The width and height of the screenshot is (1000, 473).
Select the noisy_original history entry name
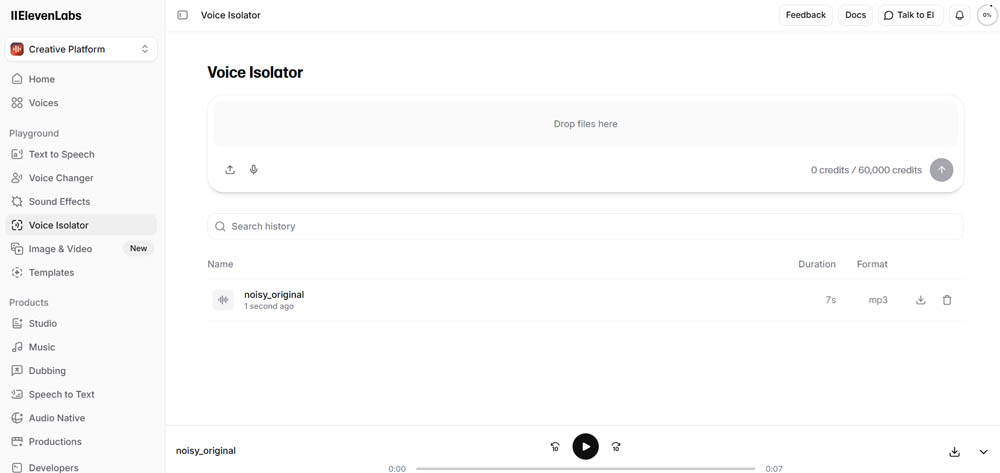(274, 295)
